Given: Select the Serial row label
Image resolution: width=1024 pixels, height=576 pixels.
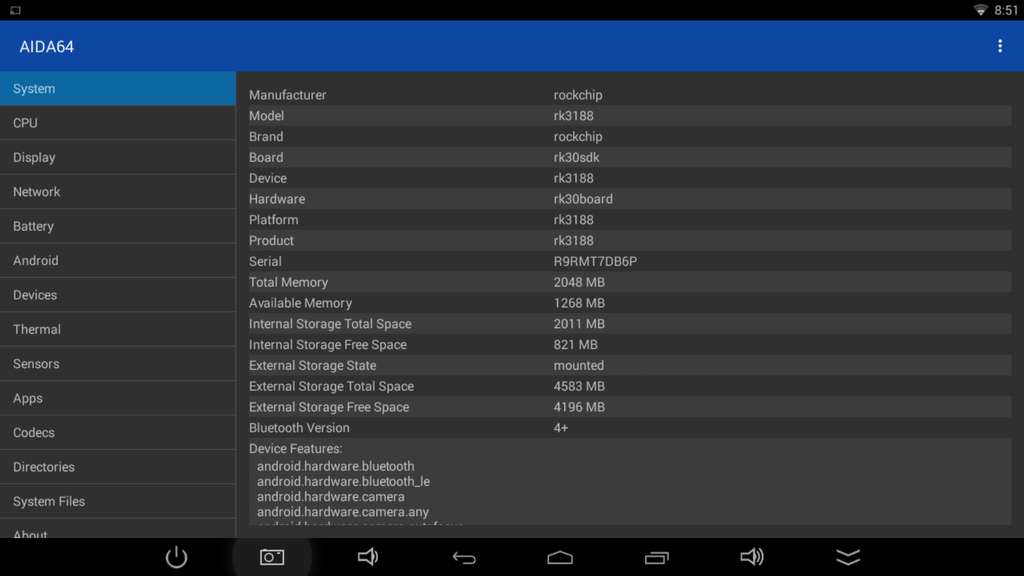Looking at the screenshot, I should 265,261.
